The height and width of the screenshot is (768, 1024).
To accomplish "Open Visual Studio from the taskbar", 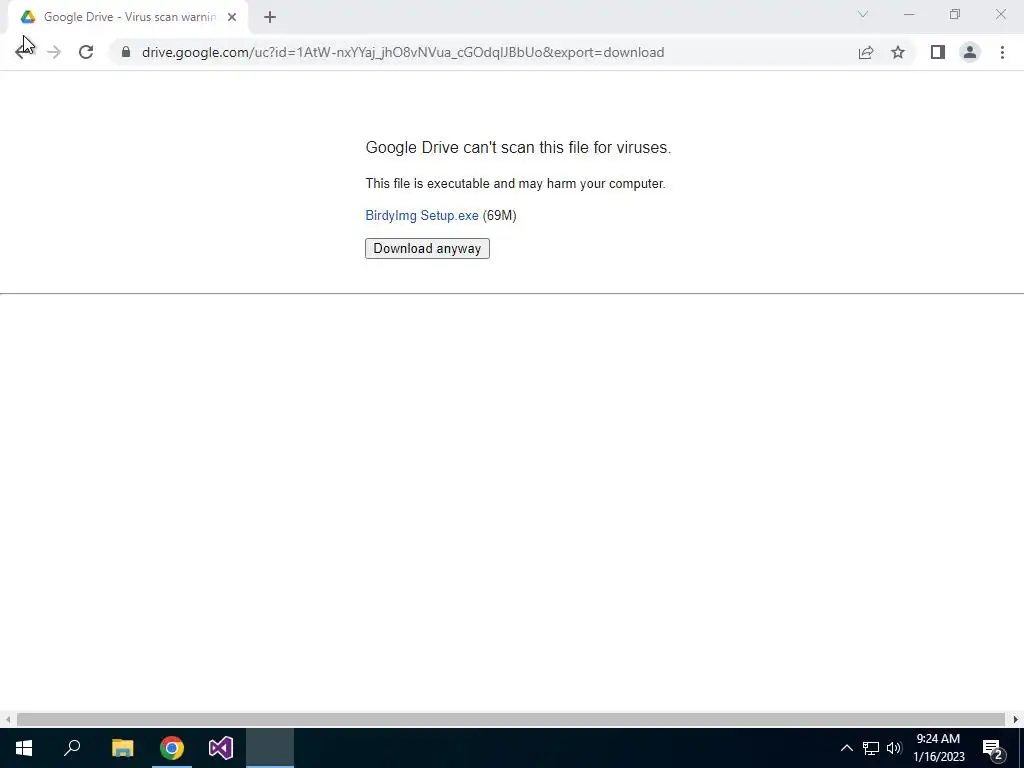I will (x=221, y=748).
